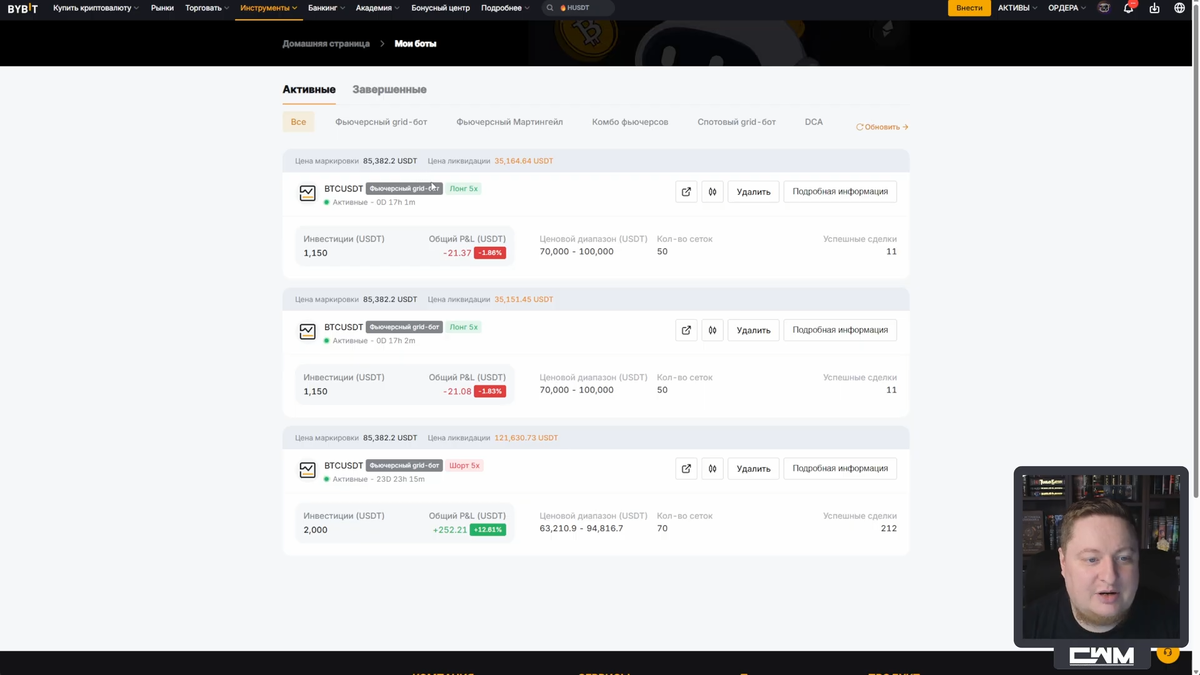Share the first BTCUSDT long bot
Viewport: 1200px width, 675px height.
point(686,191)
